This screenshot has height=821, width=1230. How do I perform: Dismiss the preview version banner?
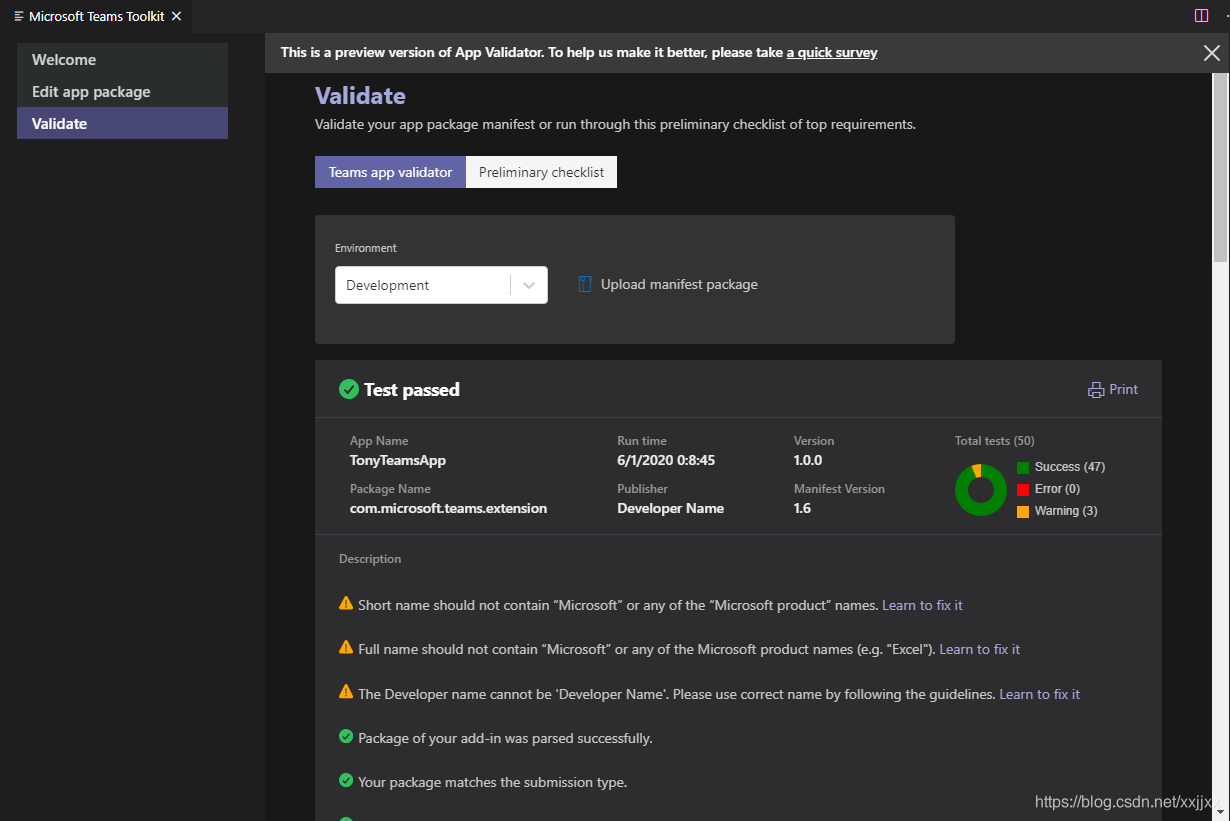click(1211, 53)
